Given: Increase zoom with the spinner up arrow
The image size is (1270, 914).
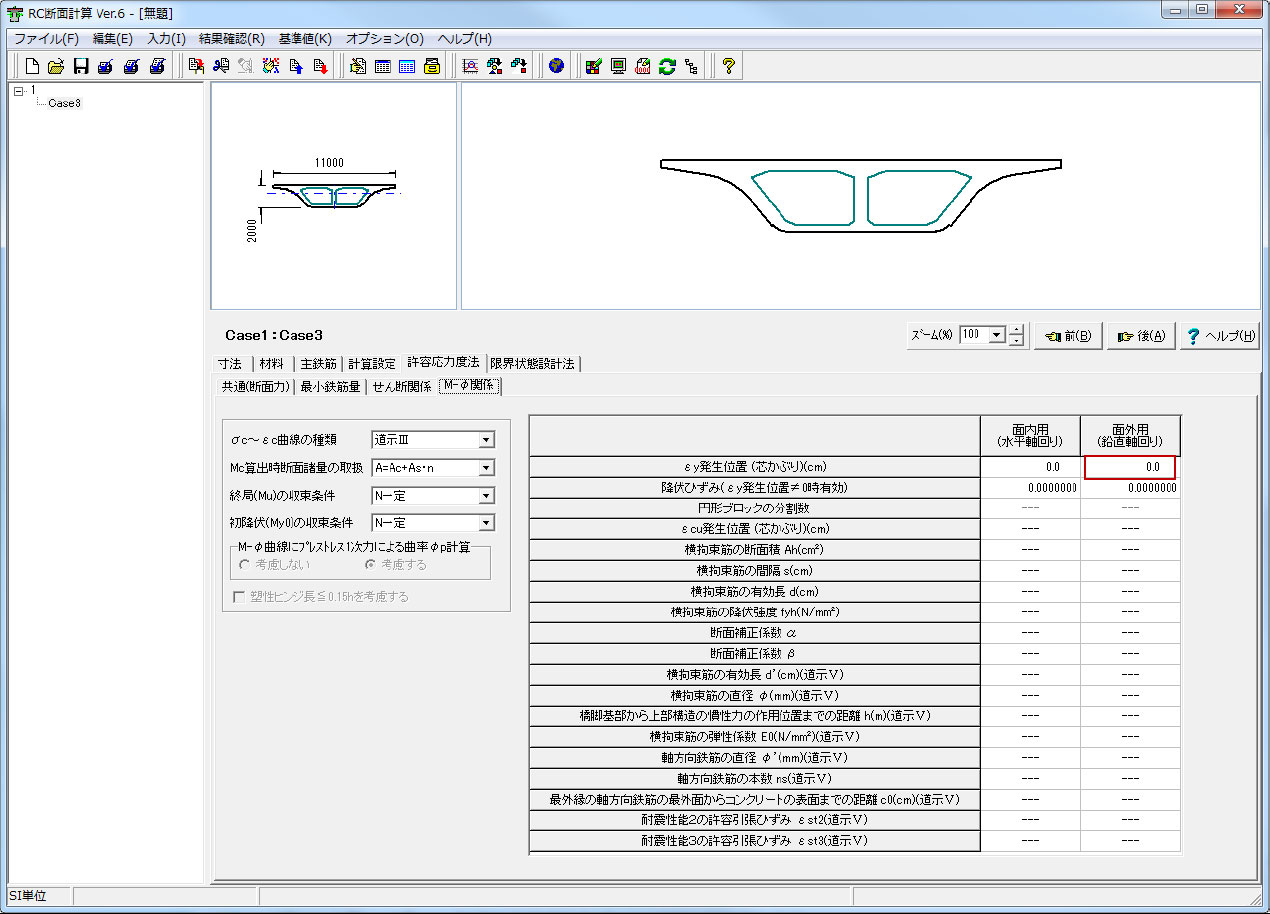Looking at the screenshot, I should (x=1017, y=330).
